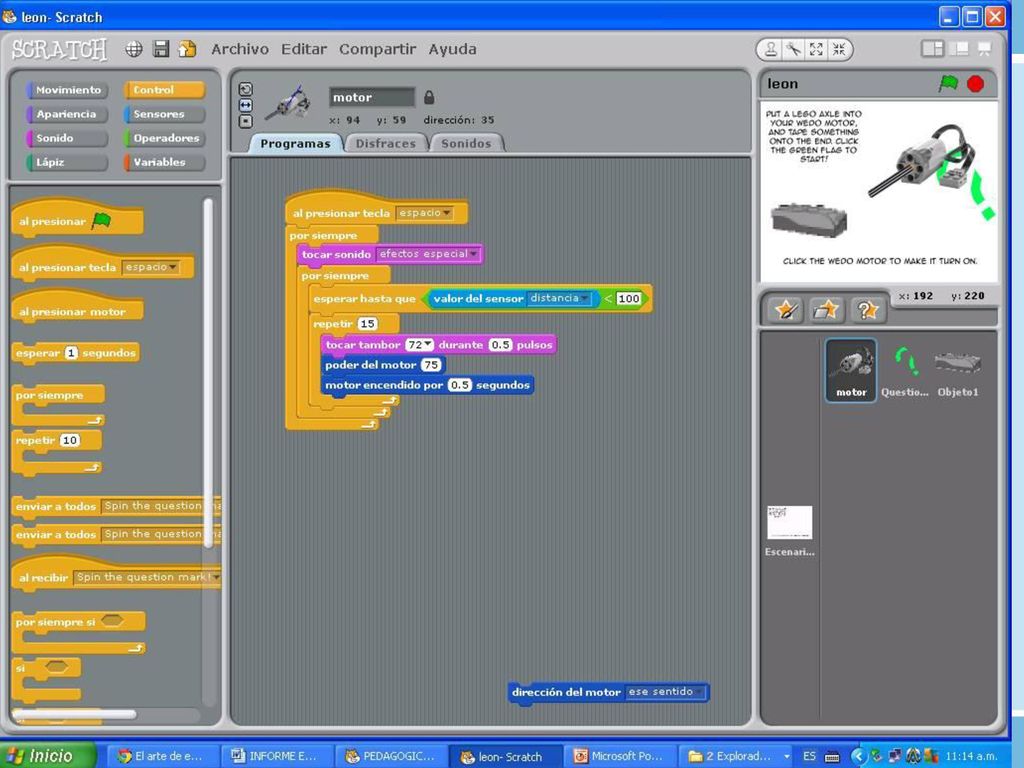
Task: Switch to the Sonidos tab
Action: point(466,144)
